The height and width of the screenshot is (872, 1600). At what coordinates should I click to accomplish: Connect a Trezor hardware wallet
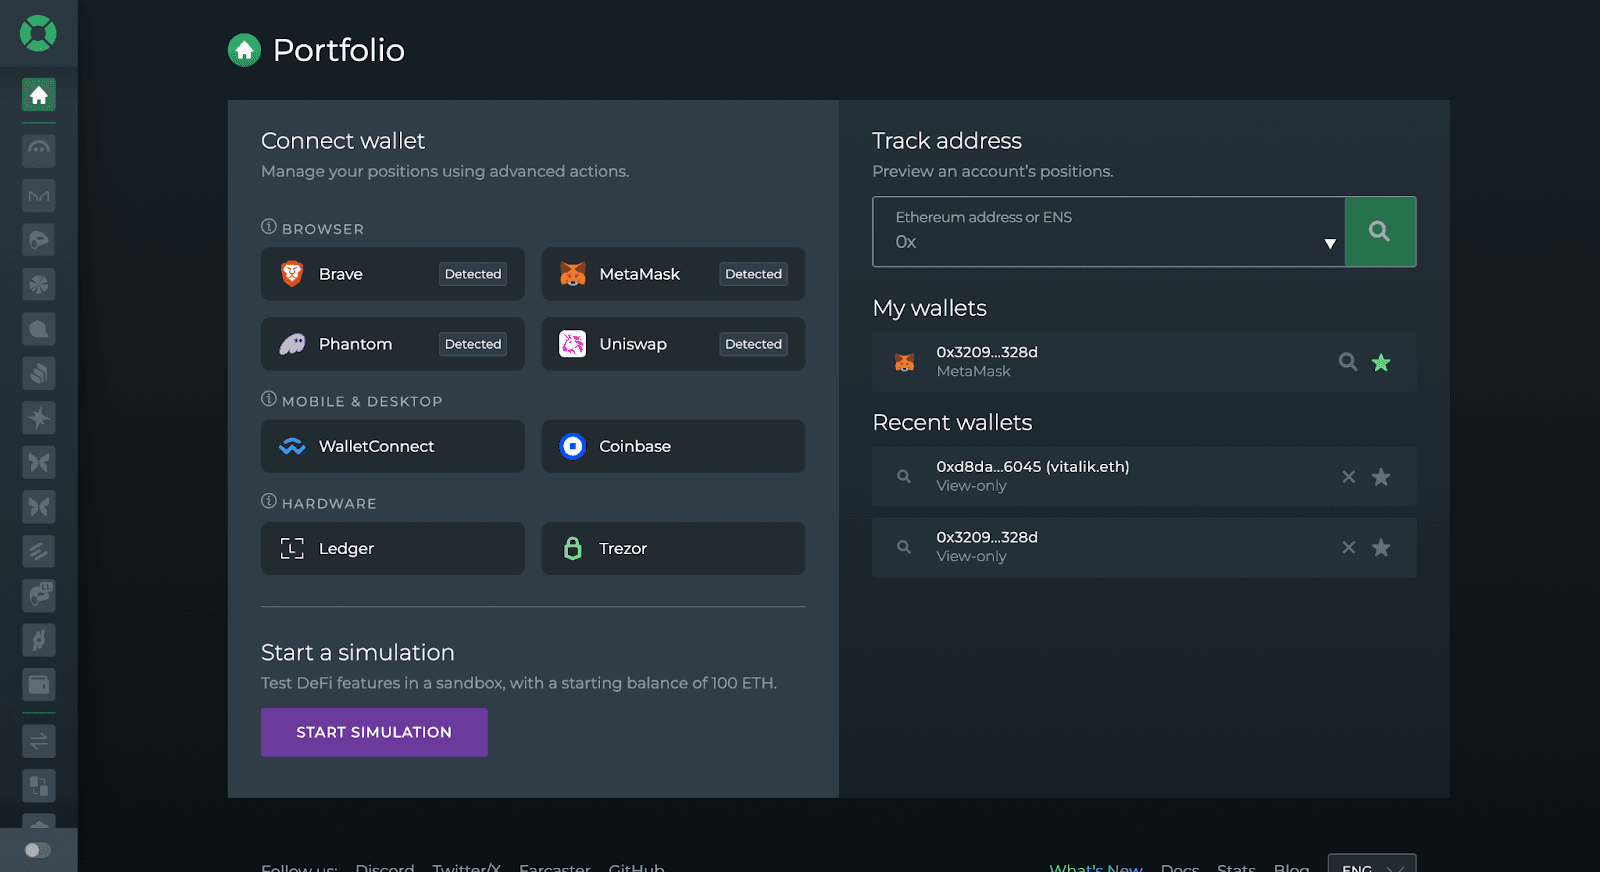pyautogui.click(x=673, y=548)
